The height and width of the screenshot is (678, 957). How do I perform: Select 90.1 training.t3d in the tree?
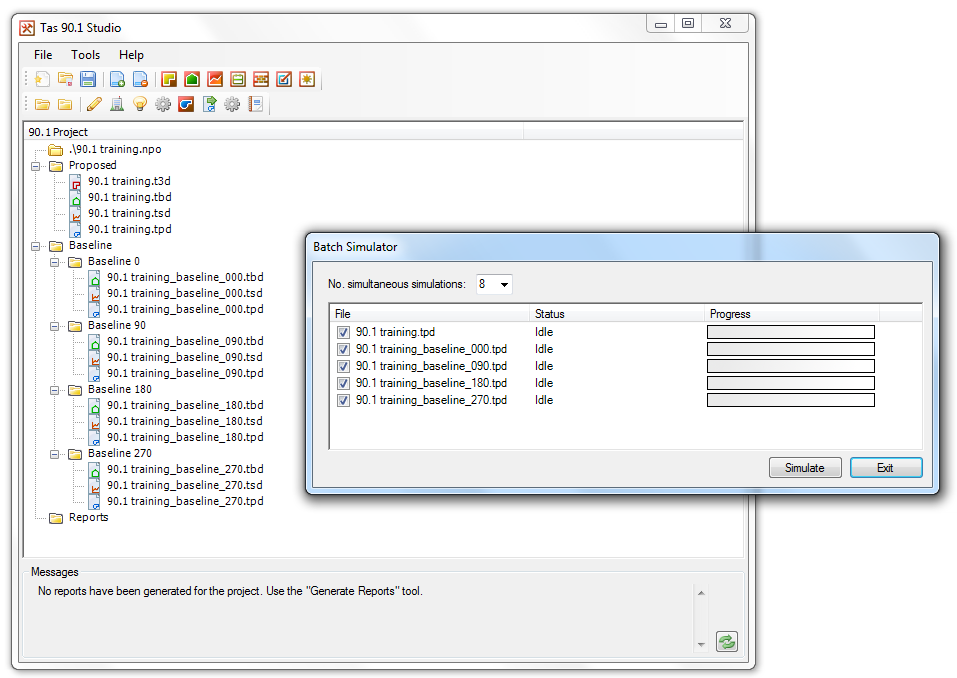tap(129, 181)
